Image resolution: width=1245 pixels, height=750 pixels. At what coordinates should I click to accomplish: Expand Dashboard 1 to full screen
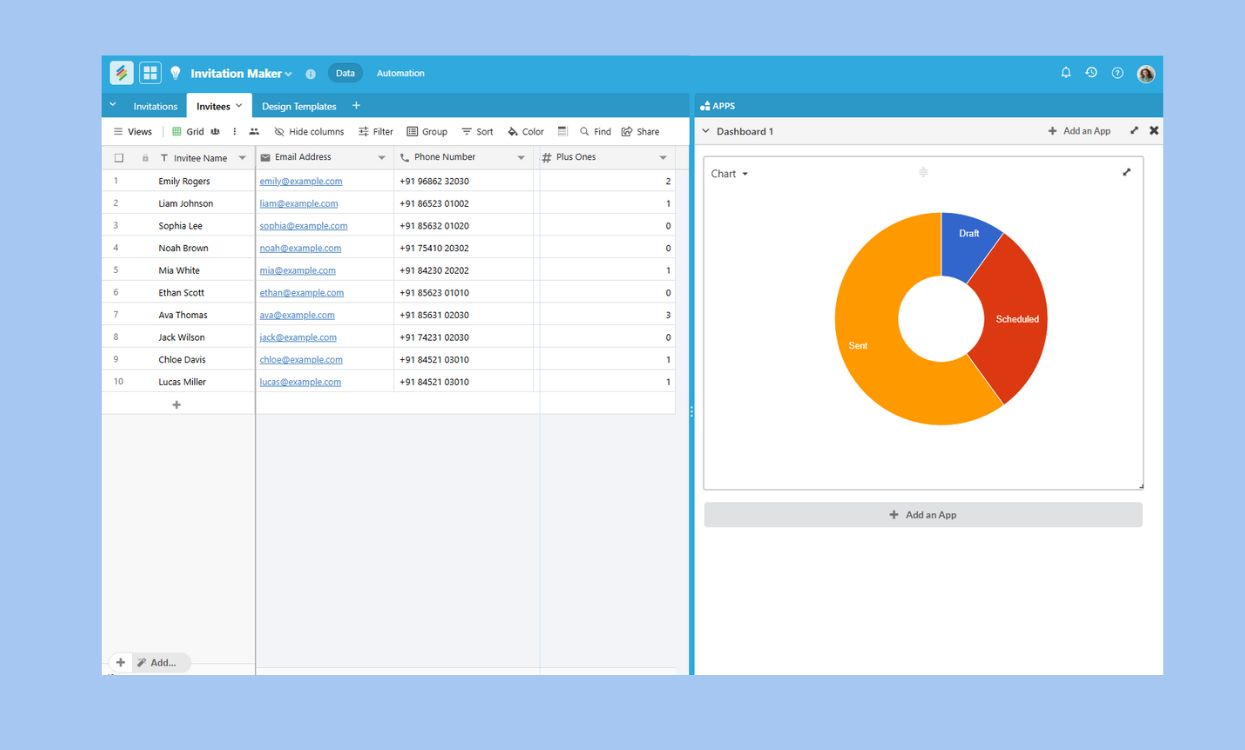pyautogui.click(x=1134, y=131)
